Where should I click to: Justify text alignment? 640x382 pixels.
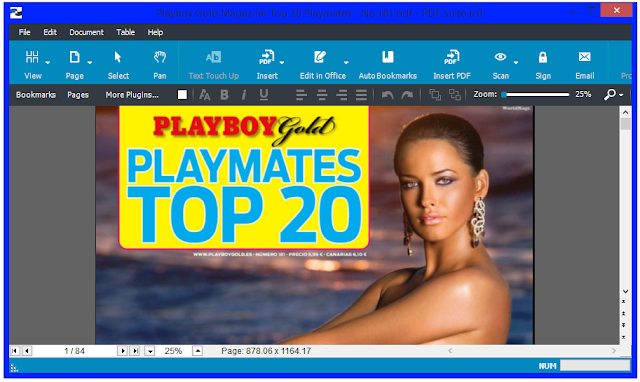[361, 95]
